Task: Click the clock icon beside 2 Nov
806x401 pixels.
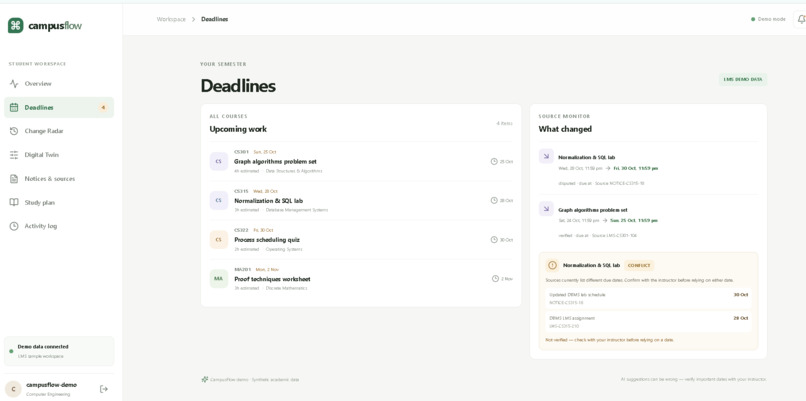Action: [x=495, y=279]
